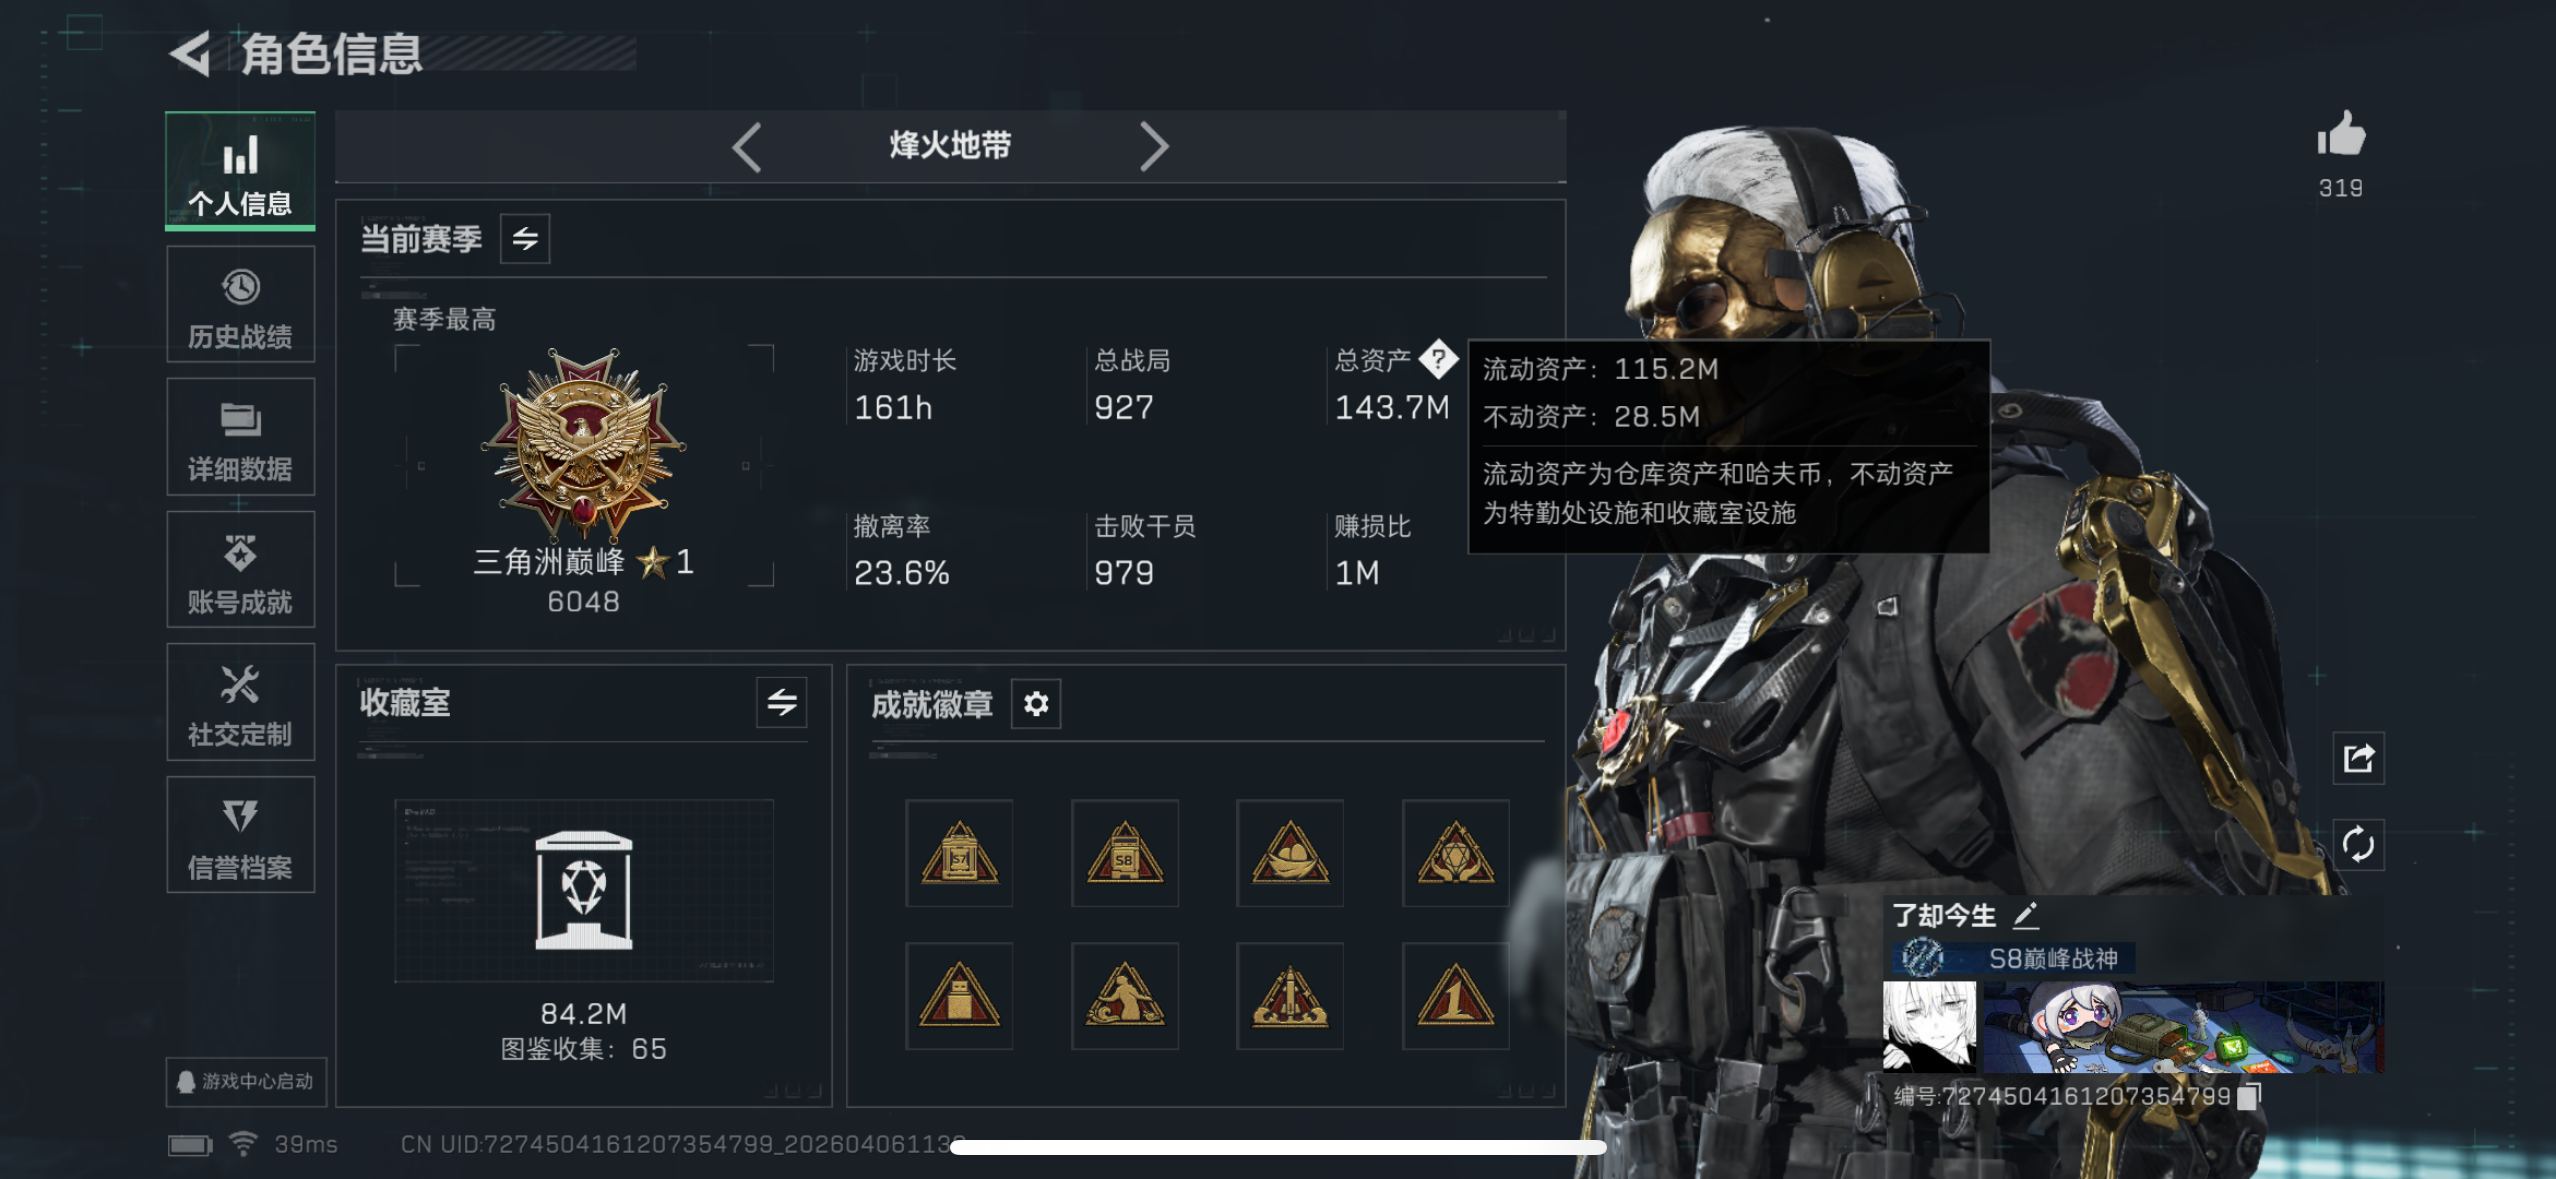2556x1179 pixels.
Task: Open the 历史战绩 tab
Action: 241,305
